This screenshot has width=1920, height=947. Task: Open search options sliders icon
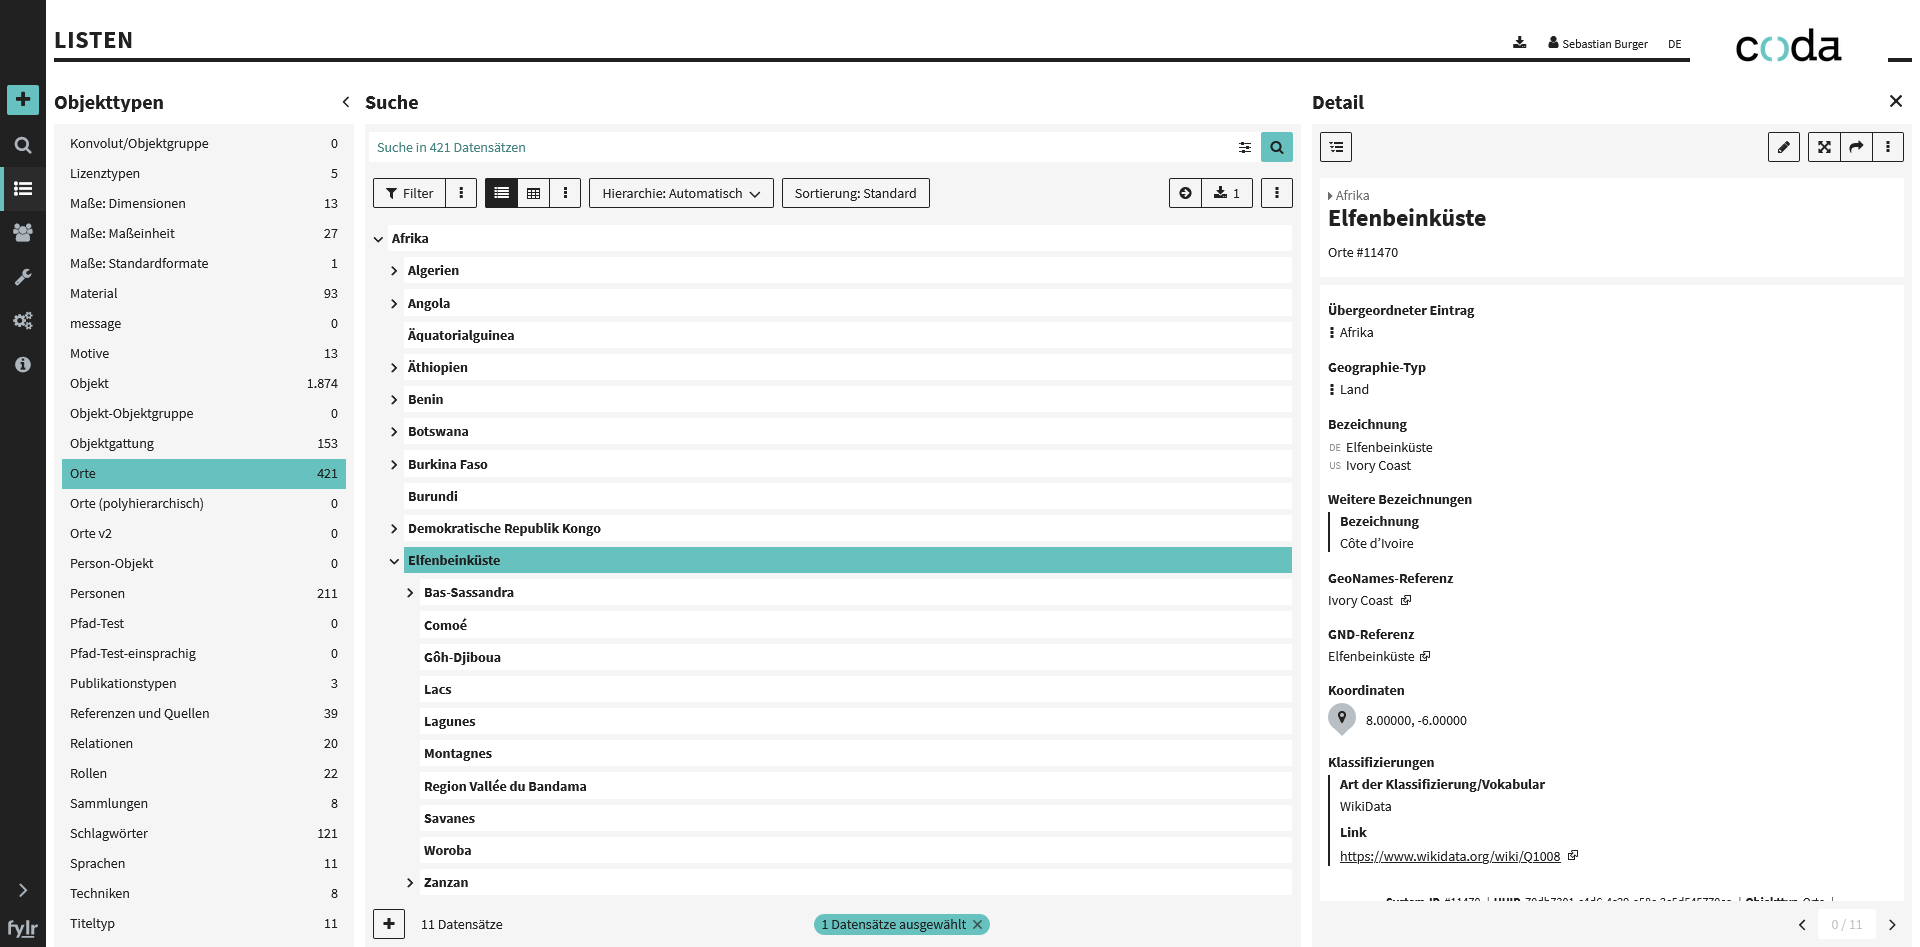pyautogui.click(x=1245, y=147)
